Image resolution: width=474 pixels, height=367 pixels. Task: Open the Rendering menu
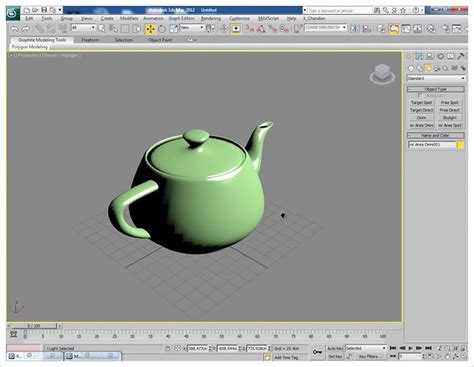(211, 18)
